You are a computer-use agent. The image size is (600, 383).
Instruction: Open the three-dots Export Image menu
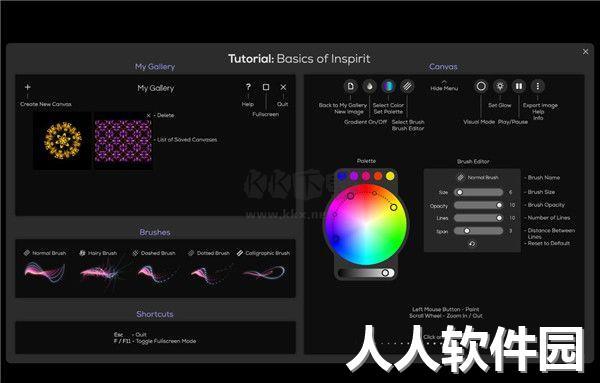(x=538, y=86)
